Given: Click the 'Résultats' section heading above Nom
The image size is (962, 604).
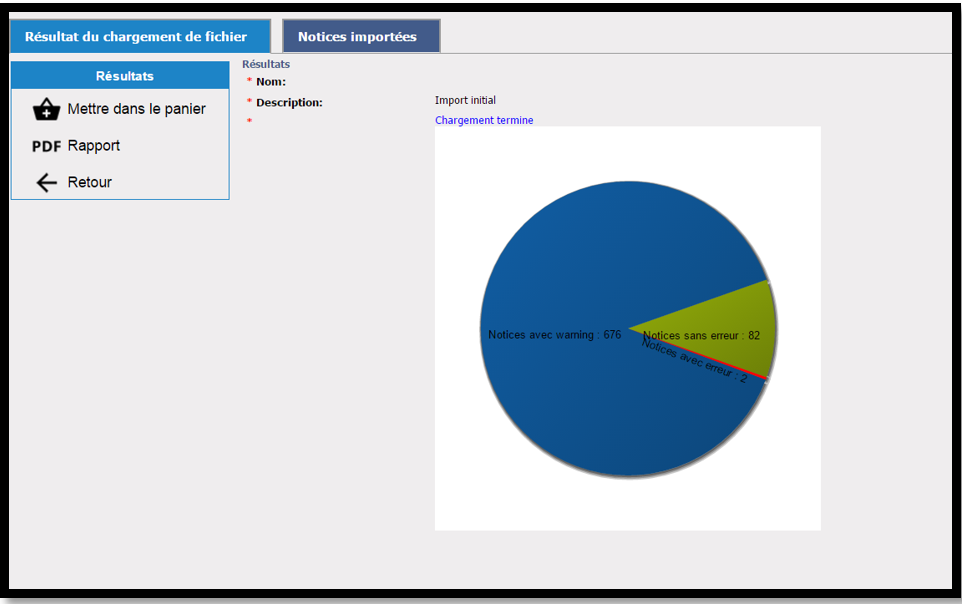Looking at the screenshot, I should point(266,64).
